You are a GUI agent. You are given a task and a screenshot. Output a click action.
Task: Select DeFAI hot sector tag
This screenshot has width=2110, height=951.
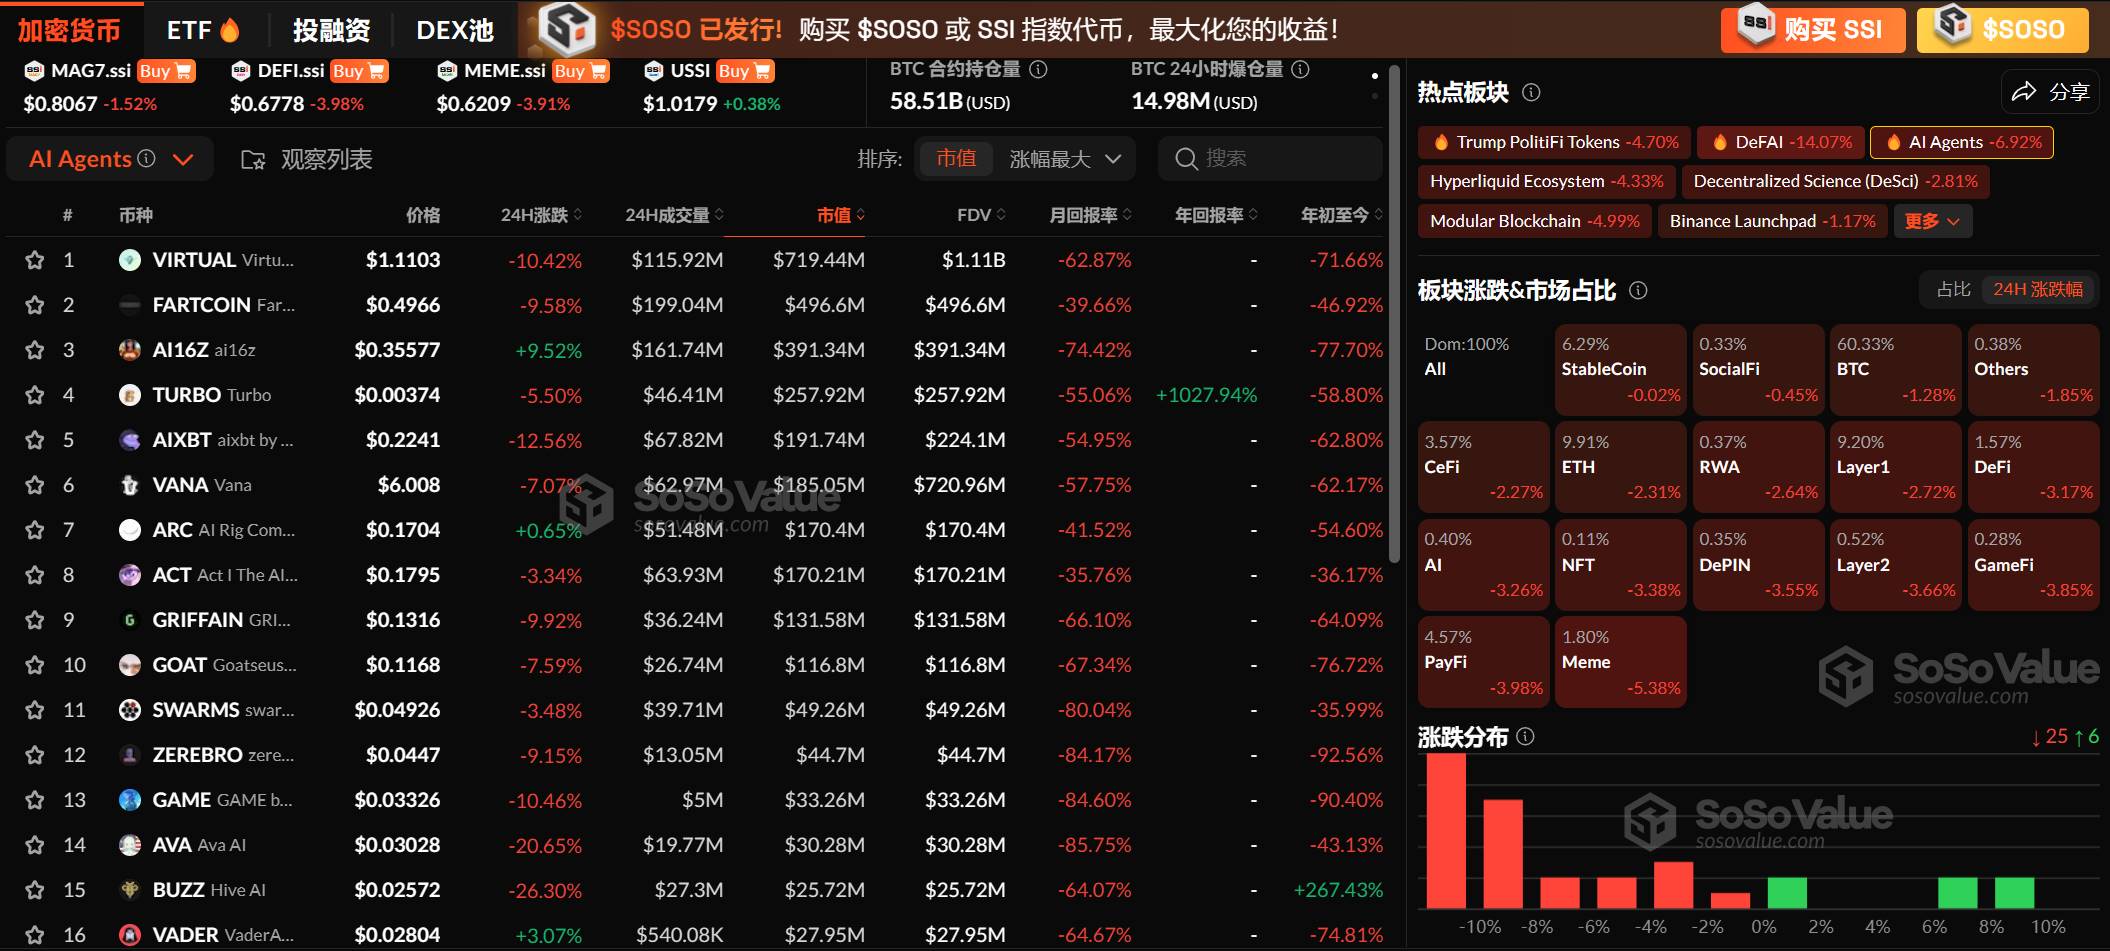click(x=1782, y=142)
